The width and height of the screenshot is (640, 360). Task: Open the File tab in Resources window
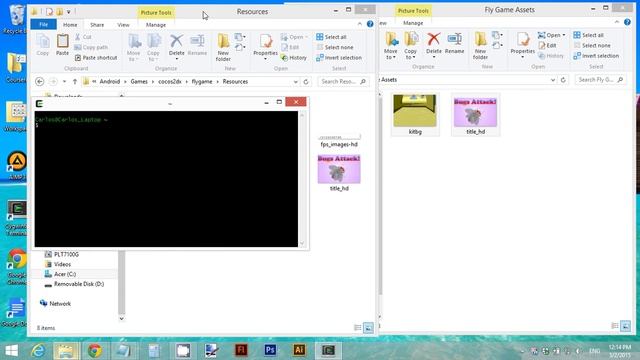tap(44, 25)
